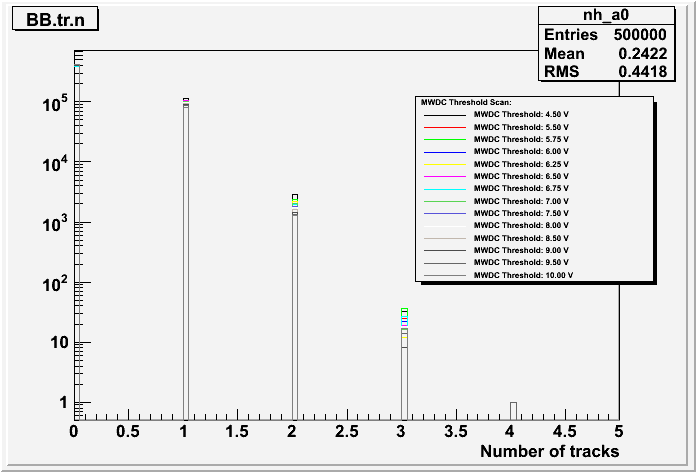The height and width of the screenshot is (472, 696).
Task: Click the histogram bar at 2 tracks
Action: (295, 307)
